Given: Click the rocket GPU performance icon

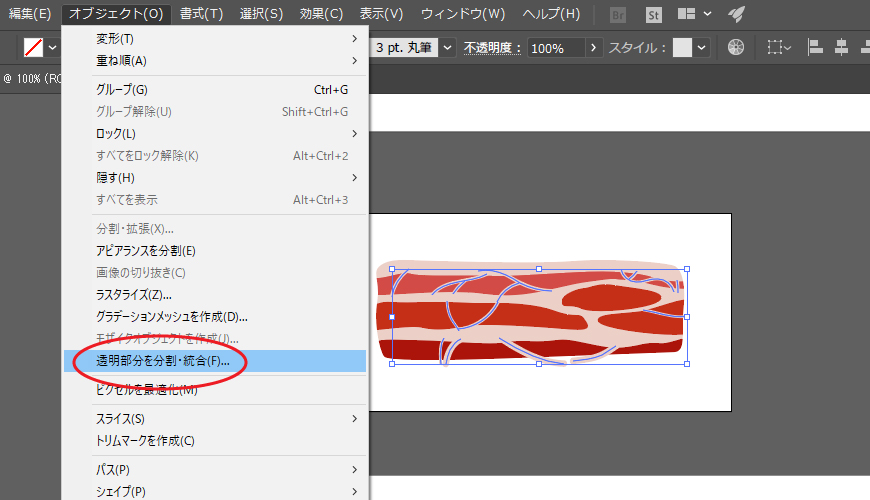Looking at the screenshot, I should (x=736, y=14).
